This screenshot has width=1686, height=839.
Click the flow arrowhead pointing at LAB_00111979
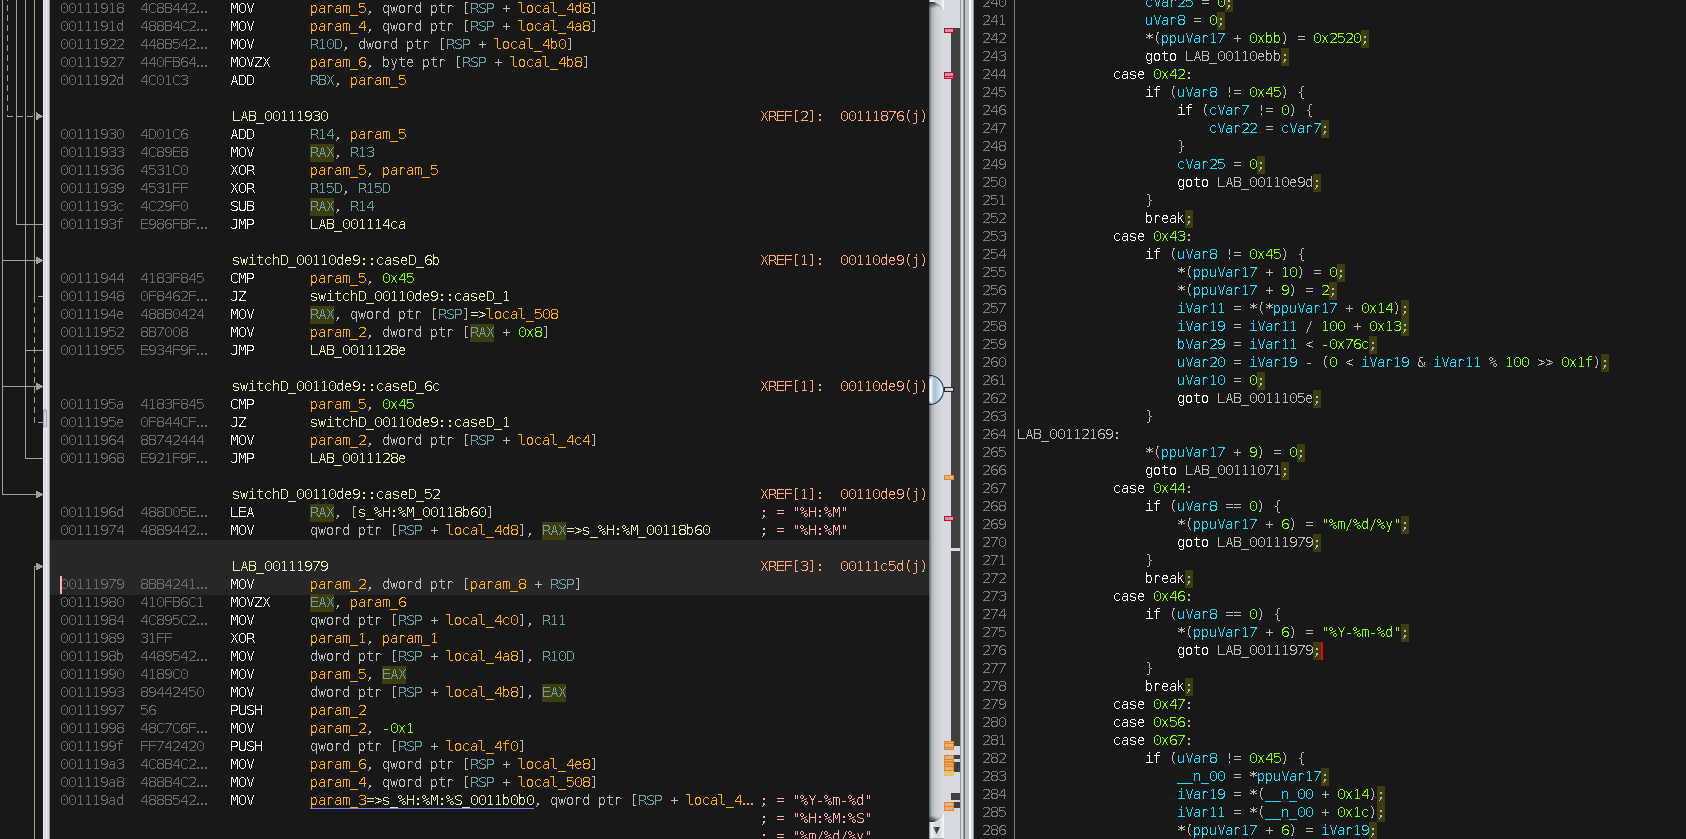pyautogui.click(x=39, y=566)
